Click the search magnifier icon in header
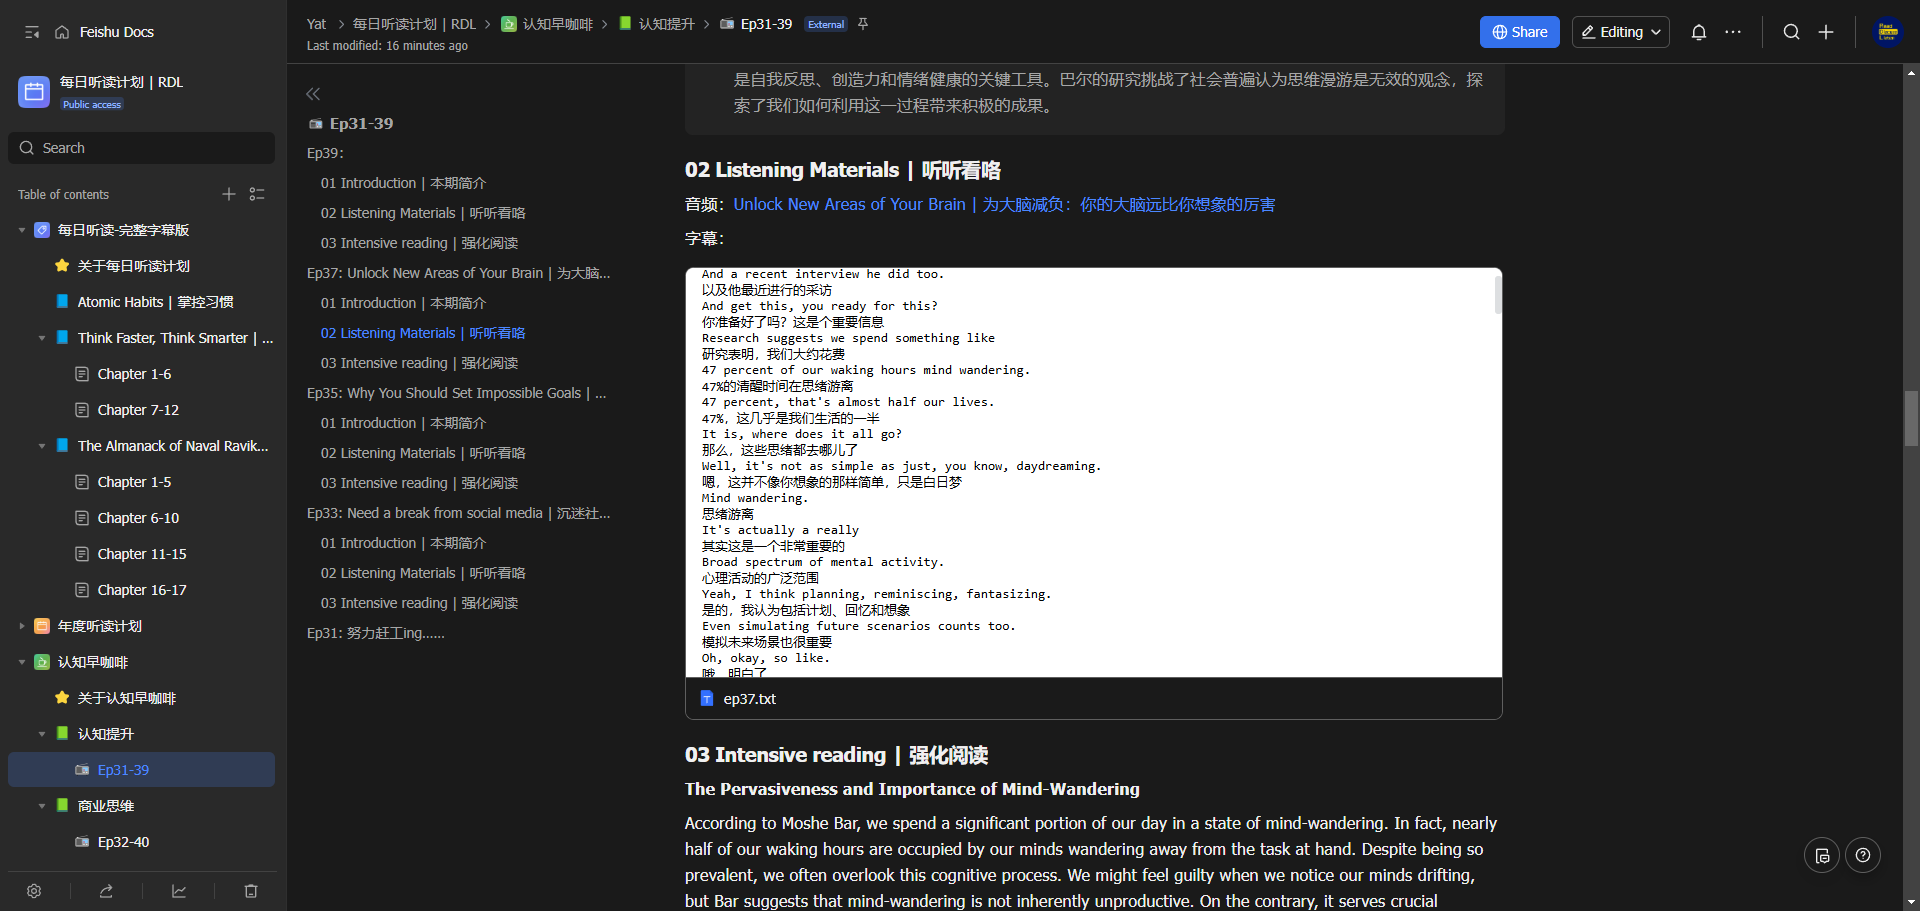Viewport: 1920px width, 911px height. click(x=1791, y=32)
